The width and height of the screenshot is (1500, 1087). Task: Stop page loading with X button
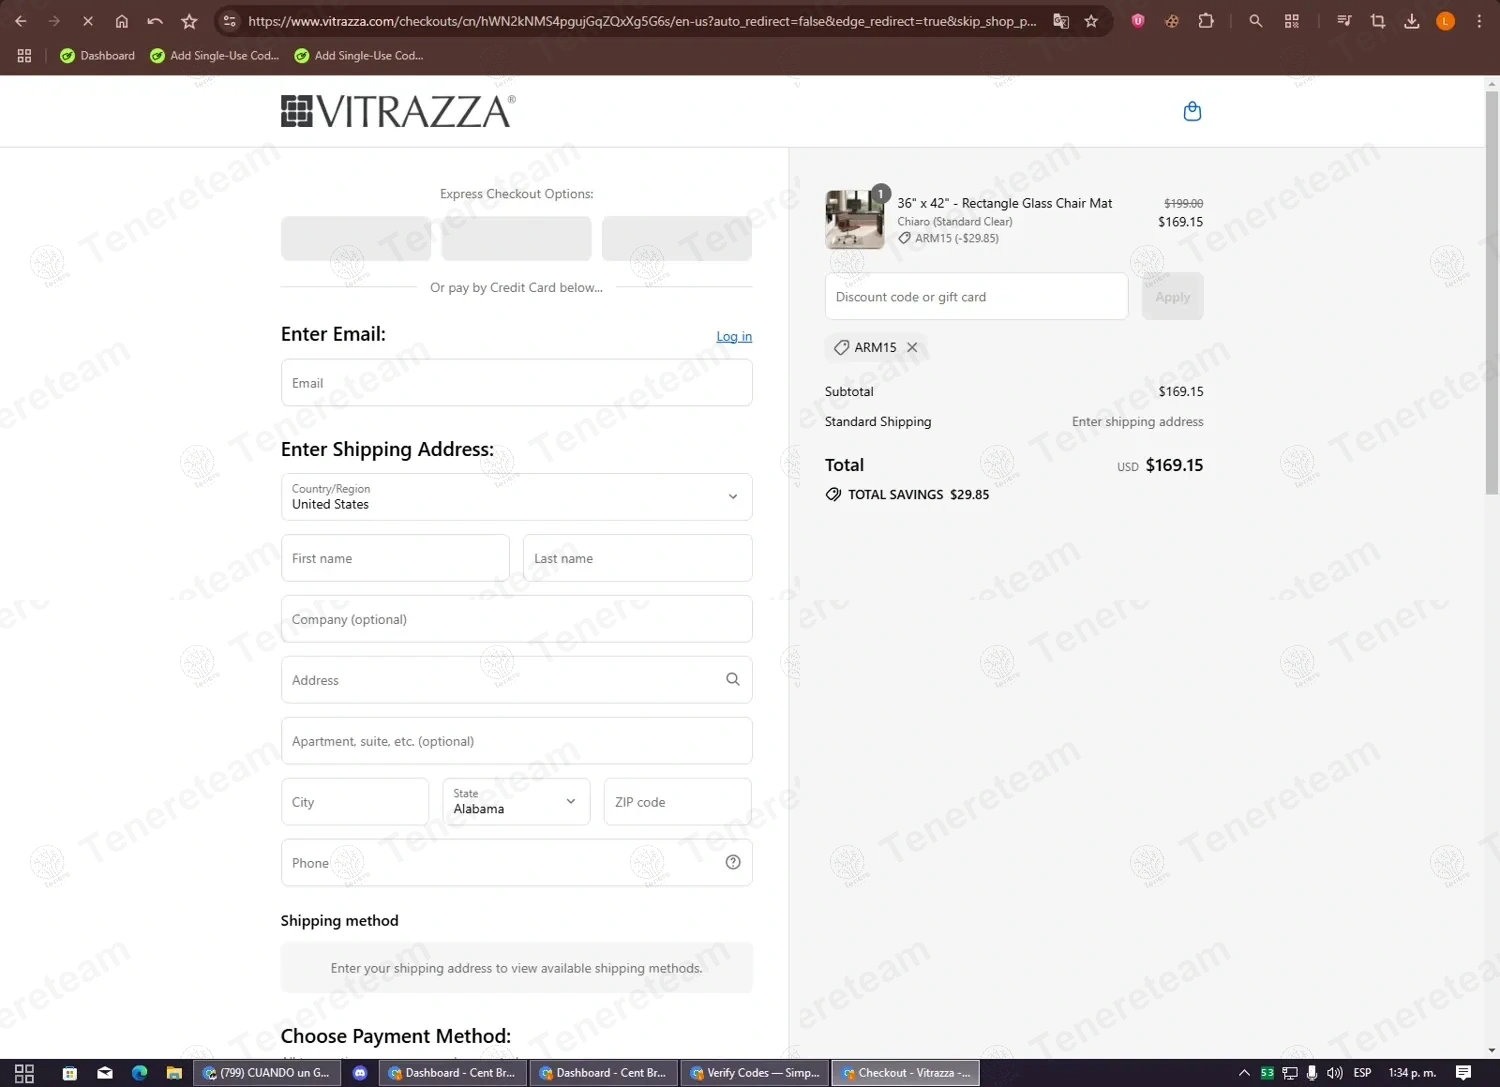click(x=88, y=21)
